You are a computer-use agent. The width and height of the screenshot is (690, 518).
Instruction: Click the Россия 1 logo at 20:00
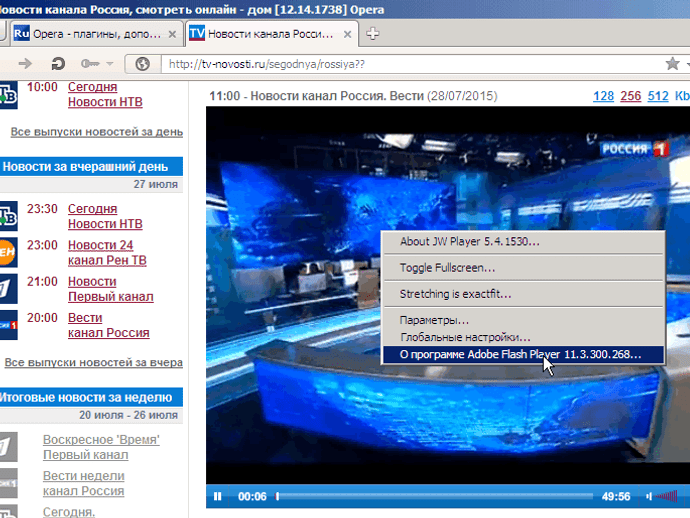(8, 325)
